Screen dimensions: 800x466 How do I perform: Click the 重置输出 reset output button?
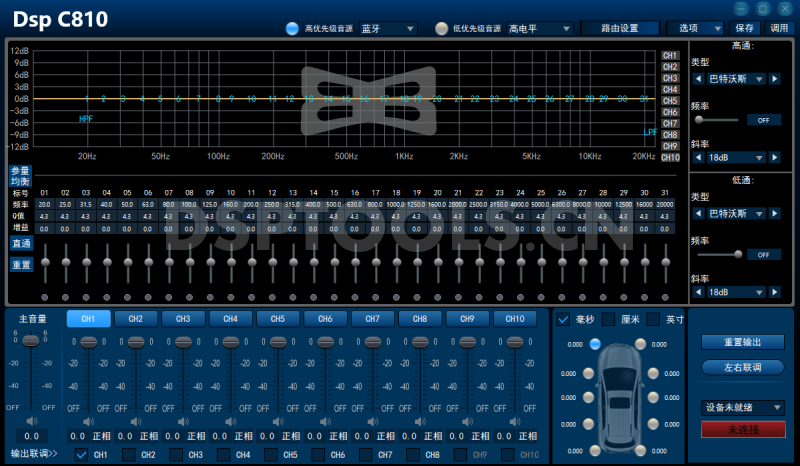741,343
